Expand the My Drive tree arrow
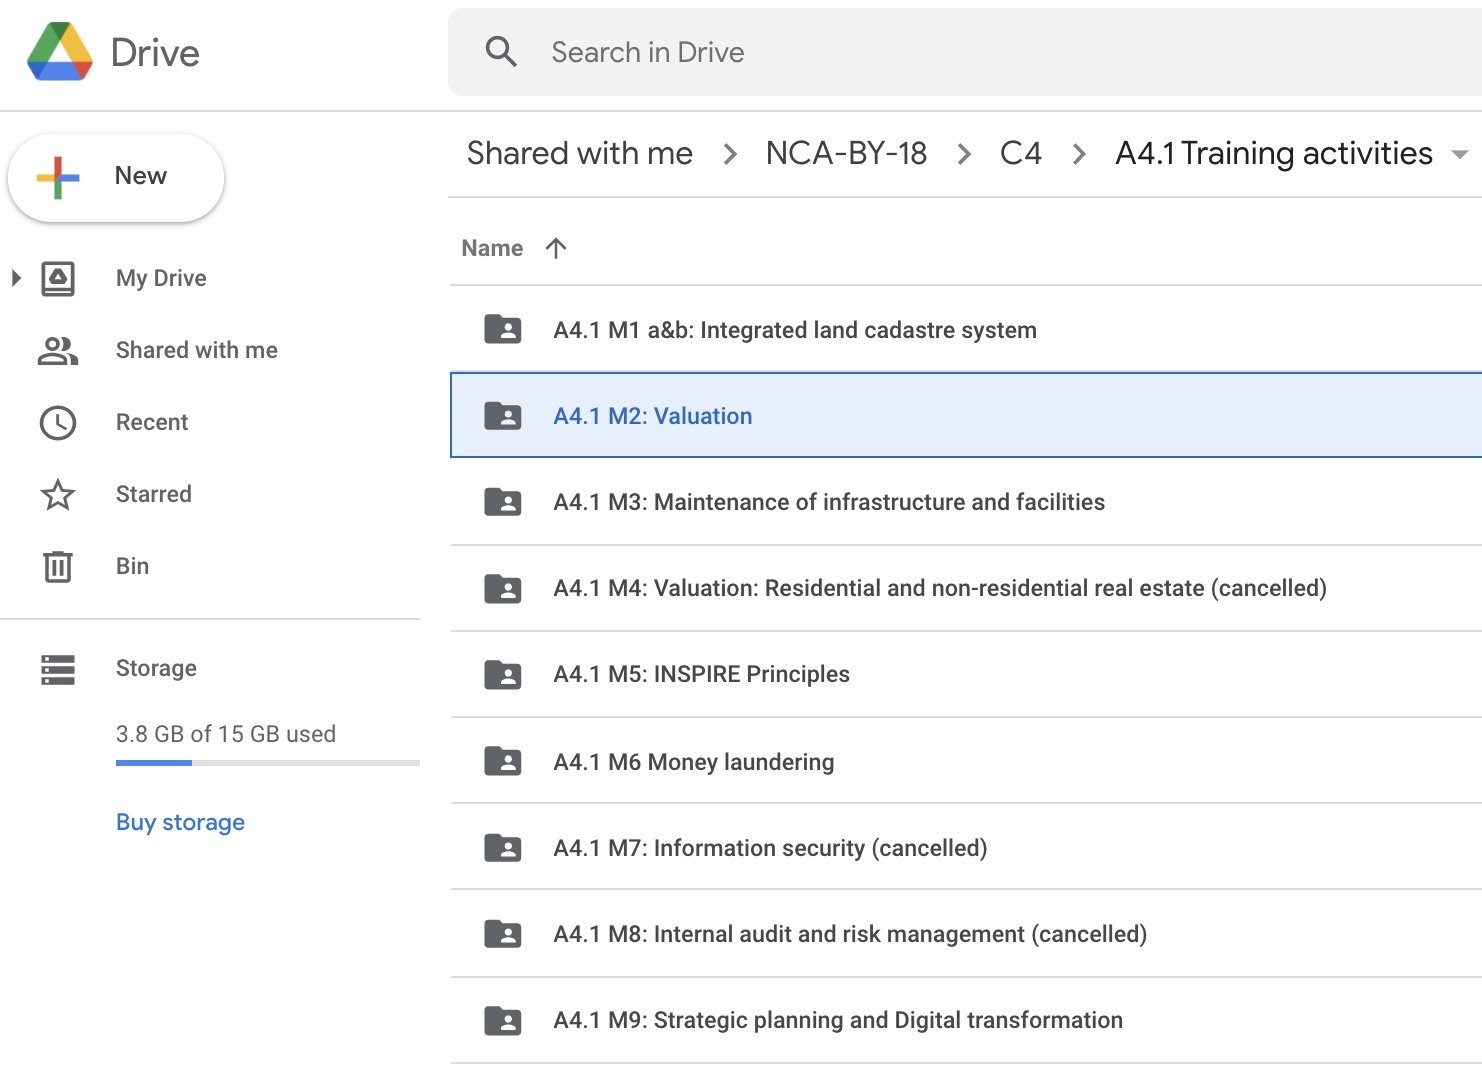The height and width of the screenshot is (1086, 1482). pos(16,278)
